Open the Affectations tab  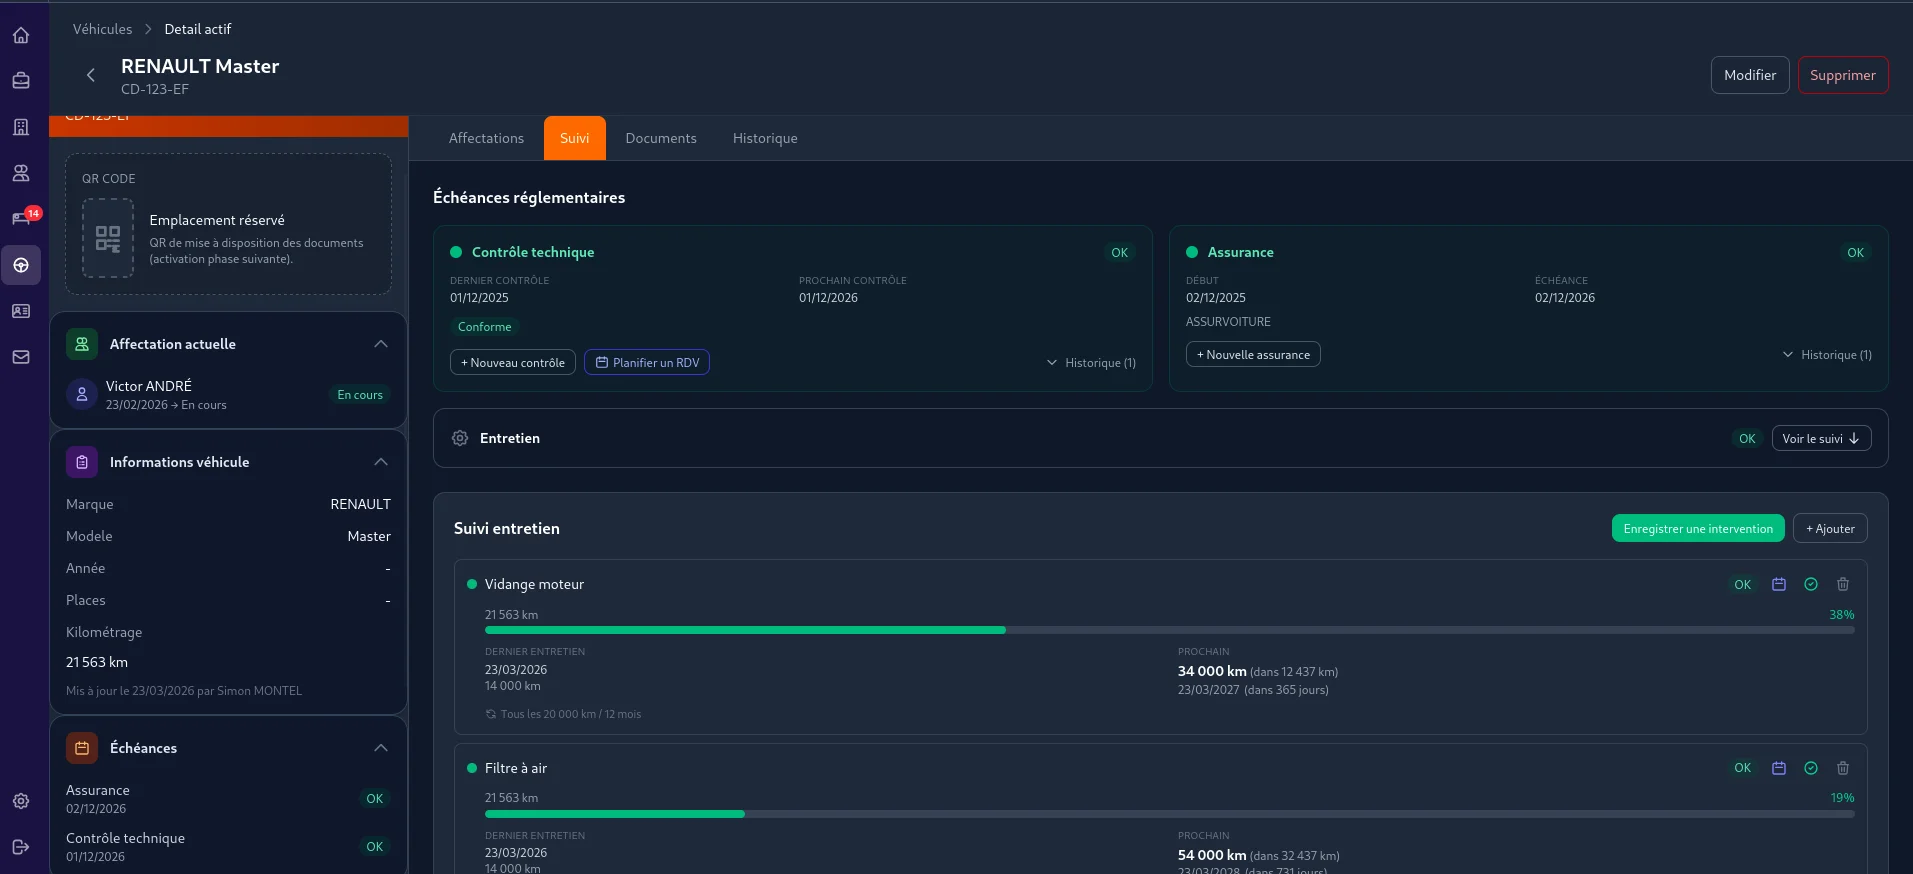486,138
